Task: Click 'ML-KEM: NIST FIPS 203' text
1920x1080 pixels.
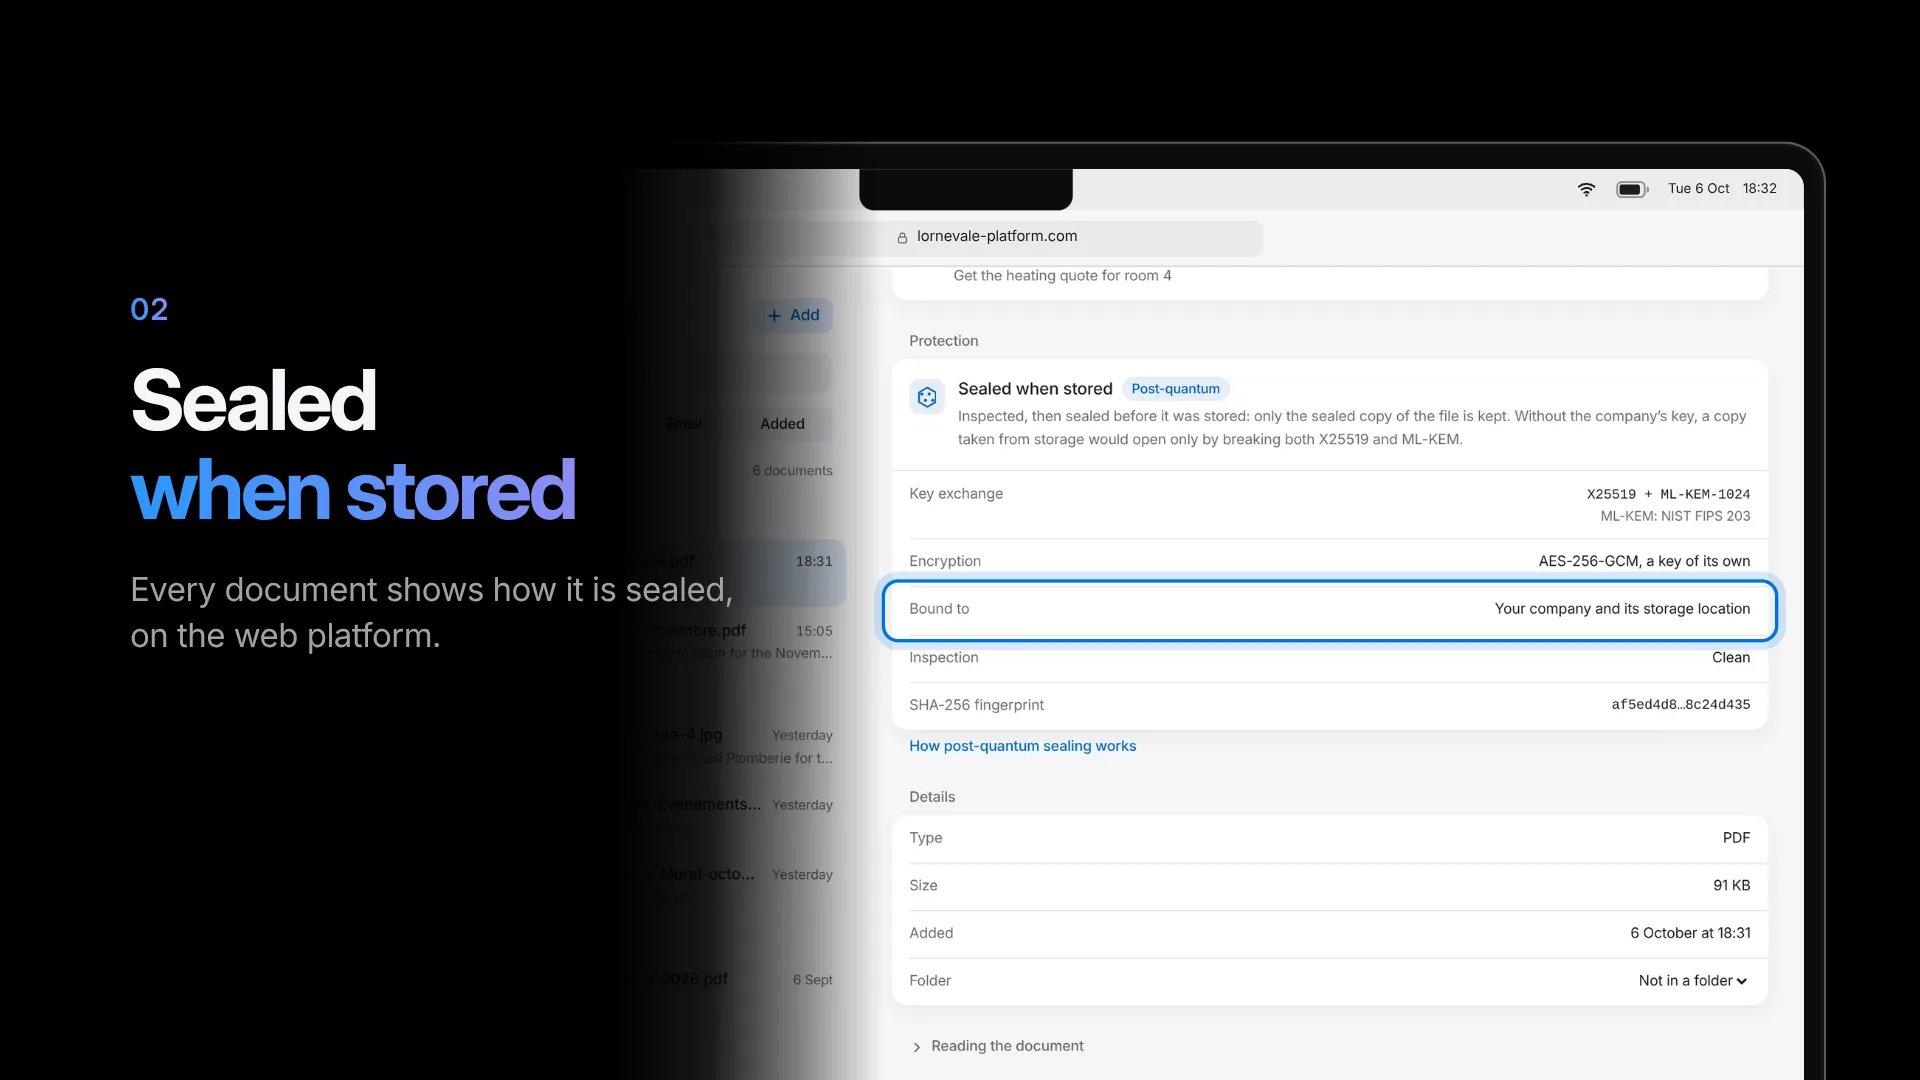Action: coord(1675,516)
